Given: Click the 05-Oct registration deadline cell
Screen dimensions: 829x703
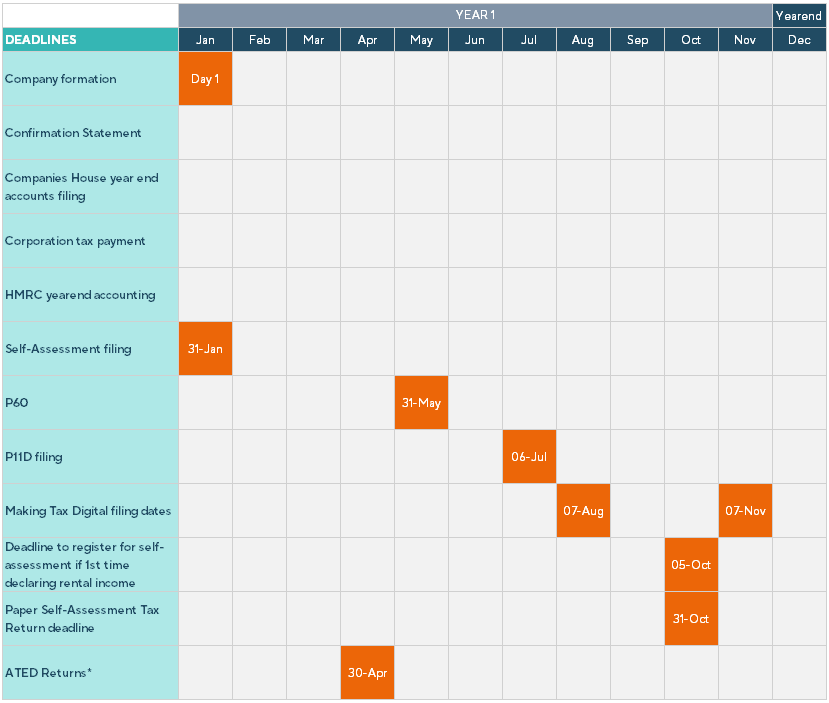Looking at the screenshot, I should tap(691, 565).
